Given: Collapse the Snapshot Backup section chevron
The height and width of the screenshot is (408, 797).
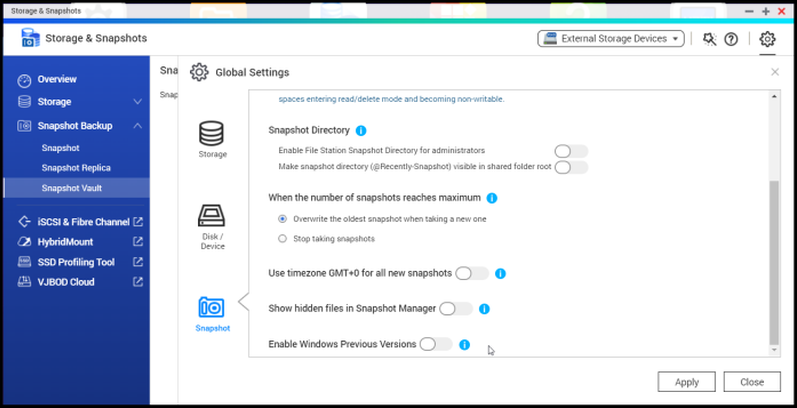Looking at the screenshot, I should click(138, 125).
